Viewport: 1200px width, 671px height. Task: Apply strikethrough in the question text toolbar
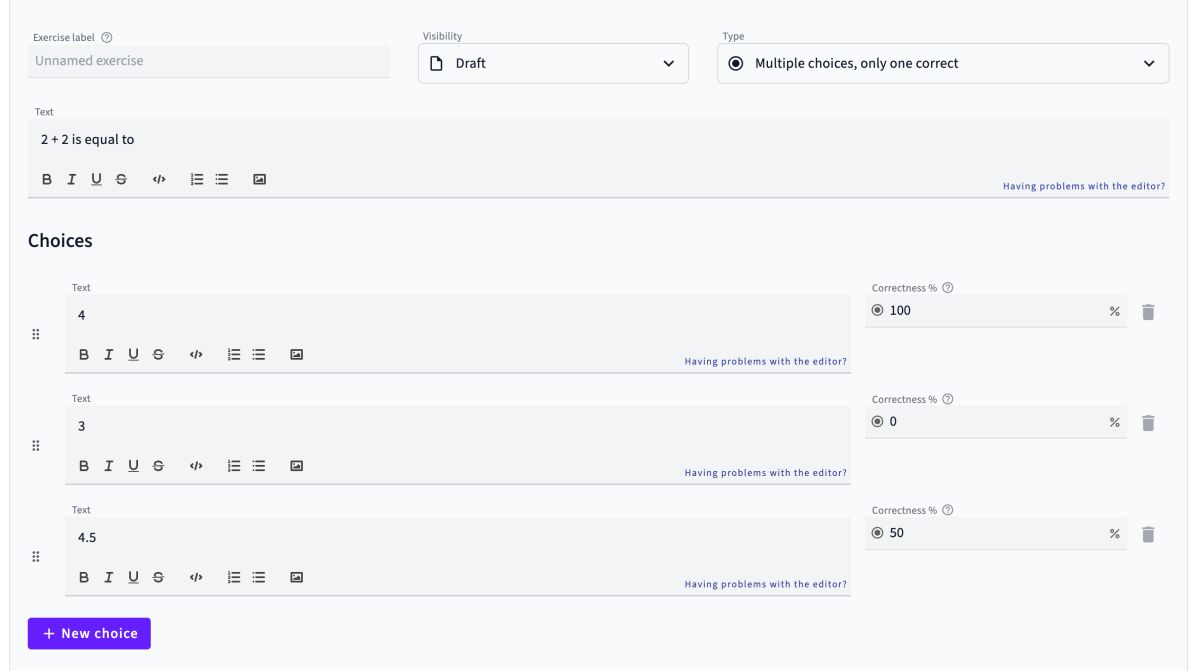[121, 179]
